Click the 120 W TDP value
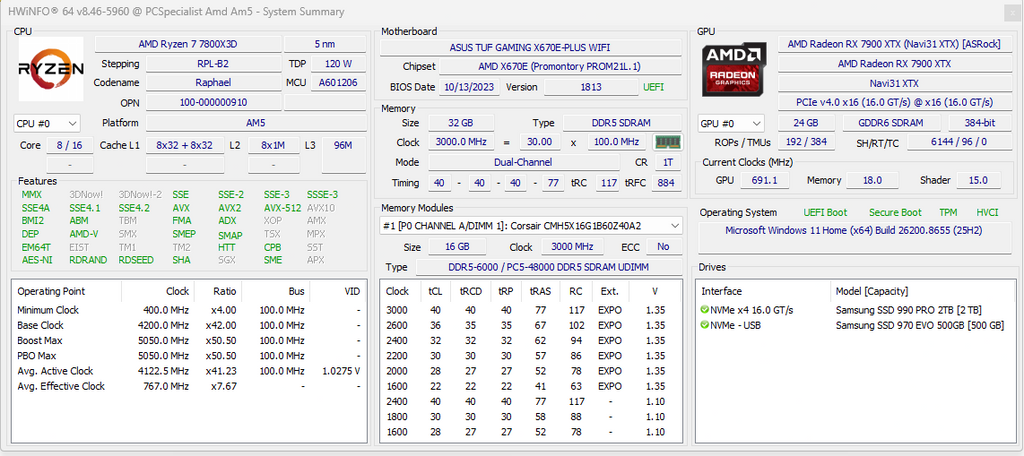 [x=337, y=64]
